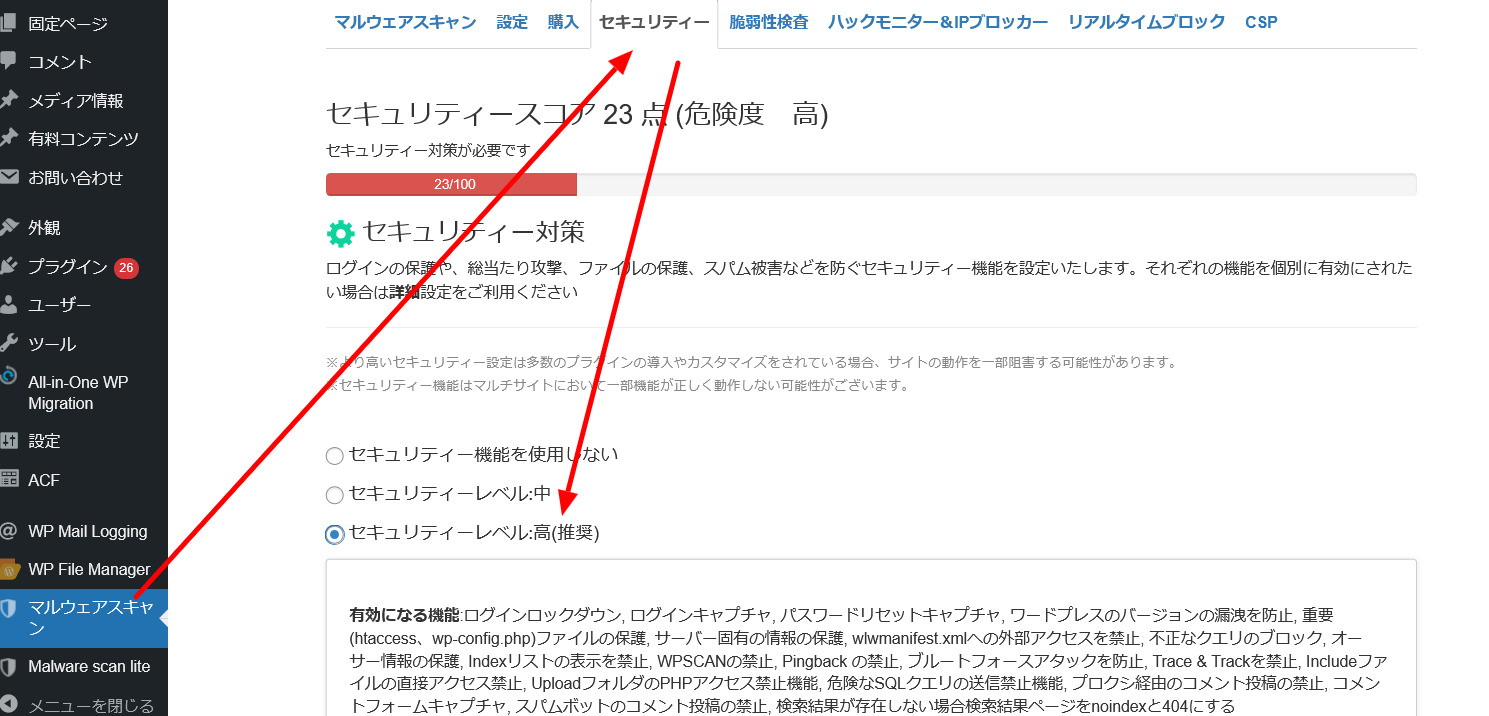Click the Users icon in sidebar
The image size is (1489, 716).
pos(9,305)
